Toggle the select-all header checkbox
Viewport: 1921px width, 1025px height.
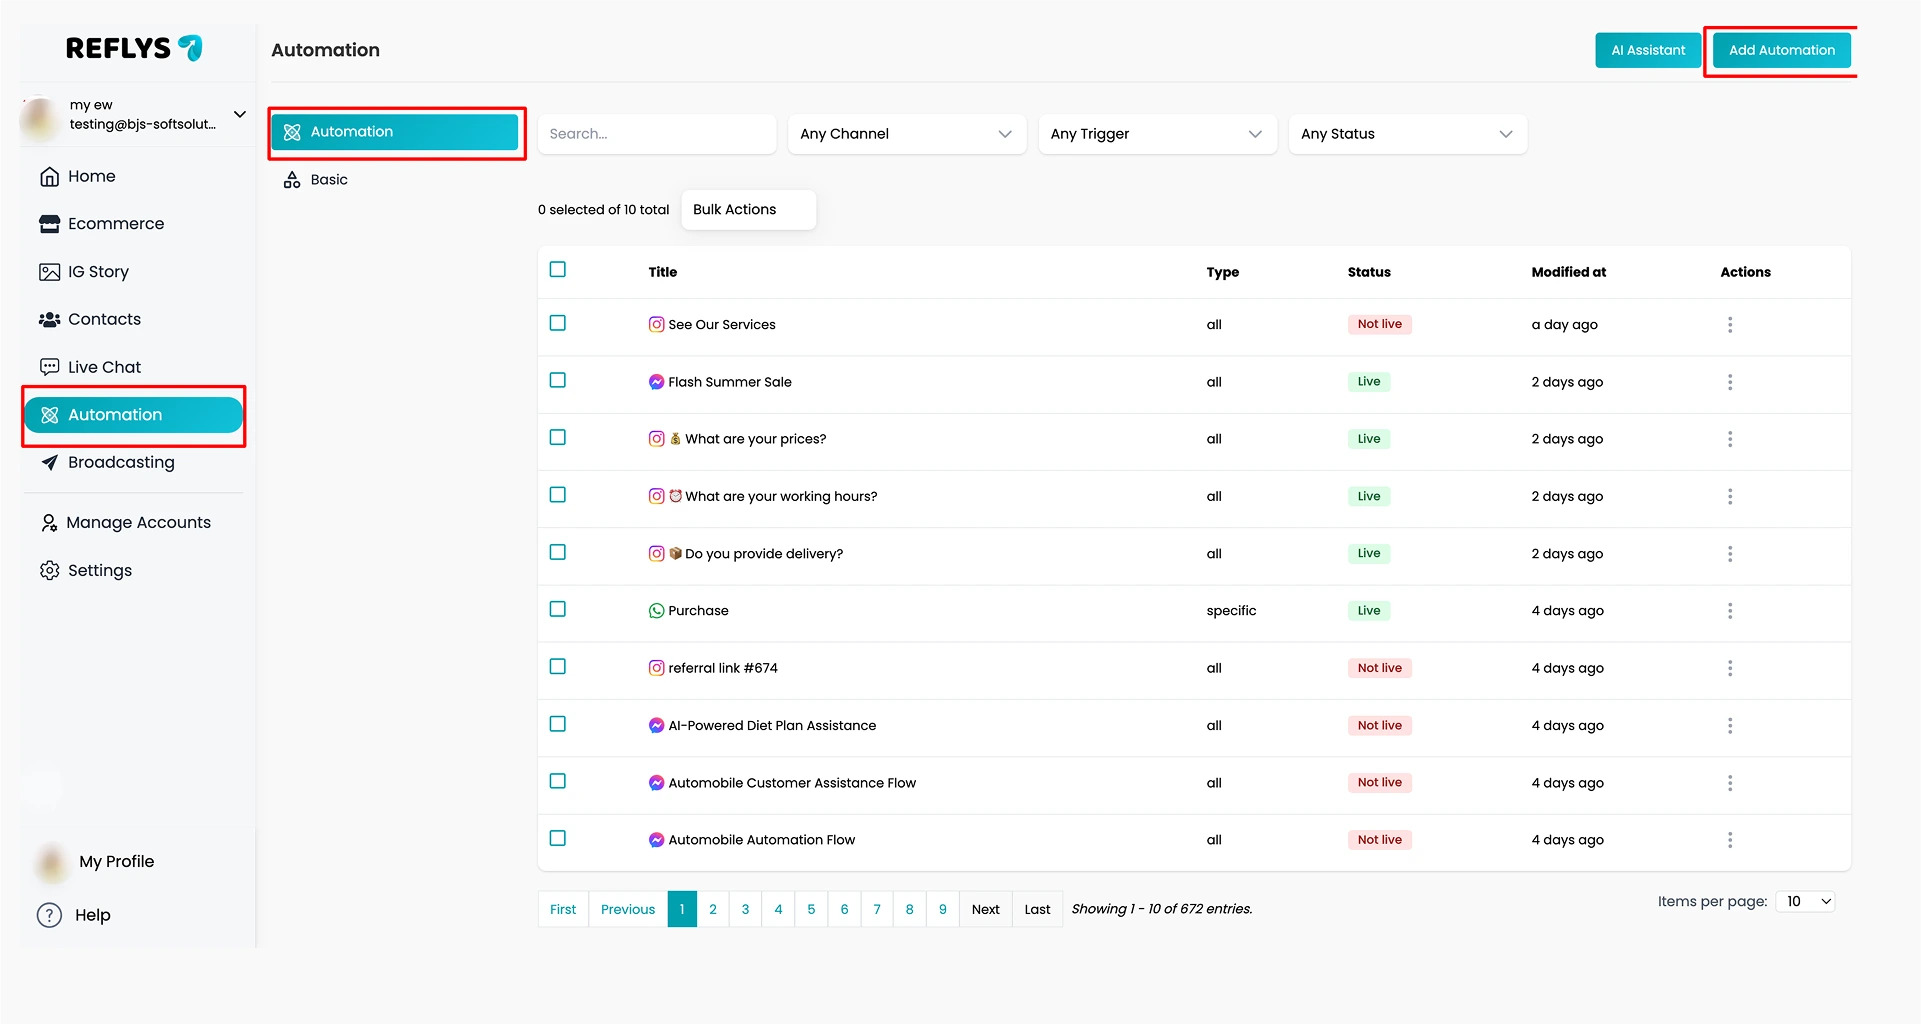(558, 269)
